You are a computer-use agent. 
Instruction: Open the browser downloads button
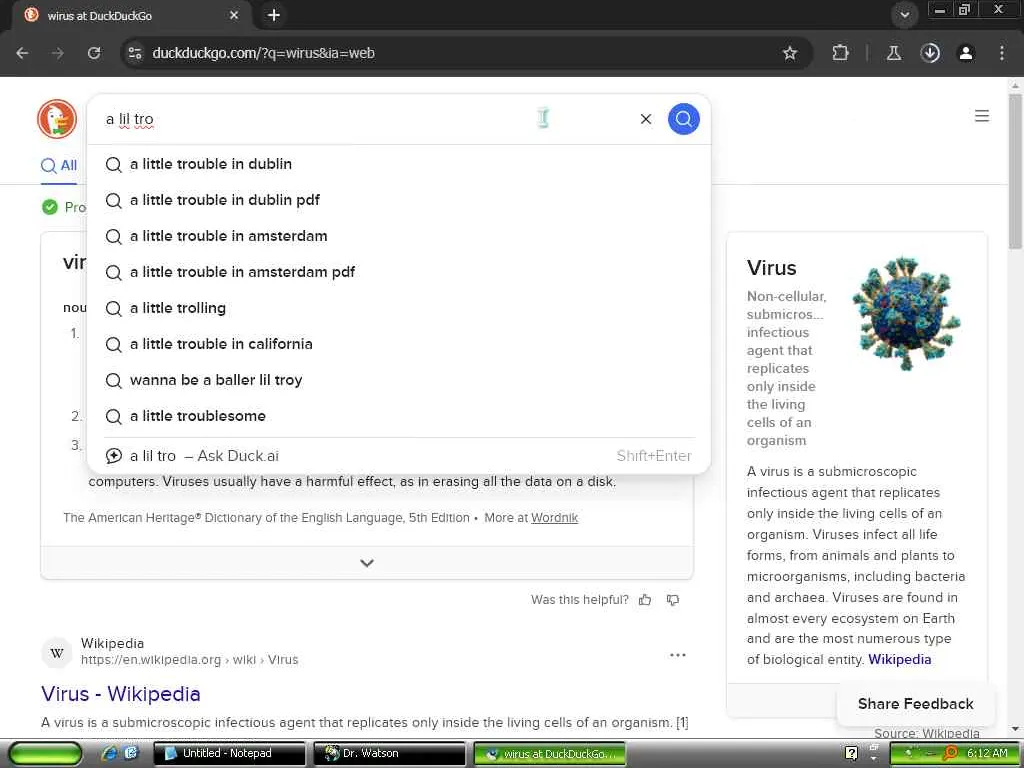point(930,53)
